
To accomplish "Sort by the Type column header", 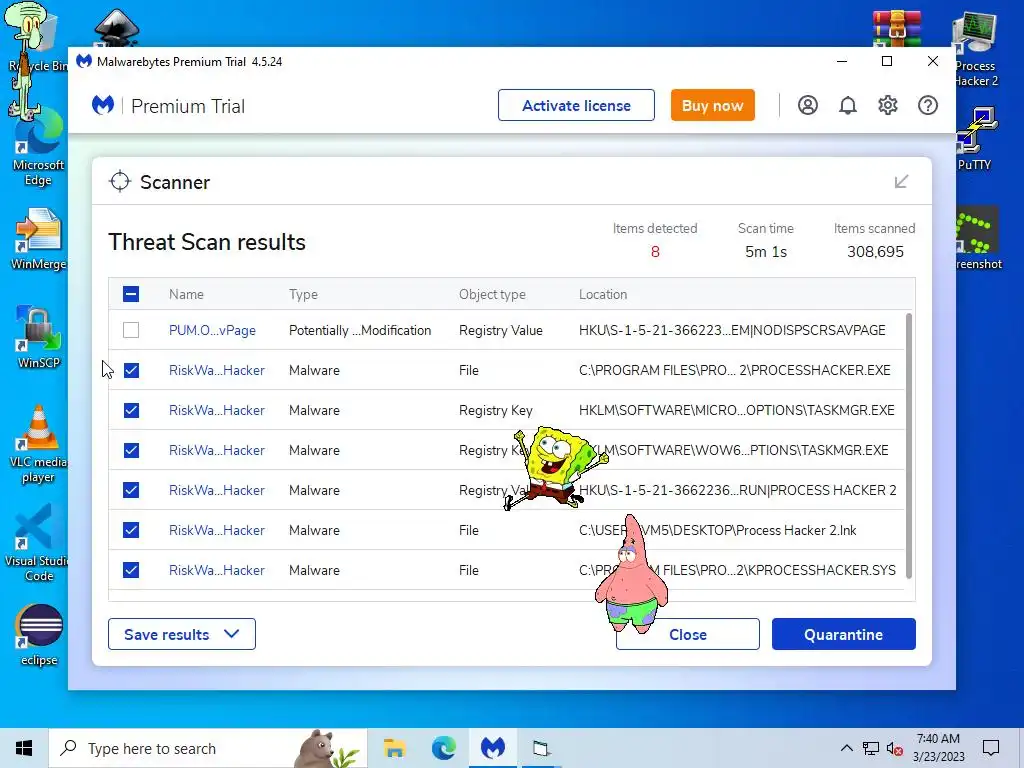I will coord(303,295).
